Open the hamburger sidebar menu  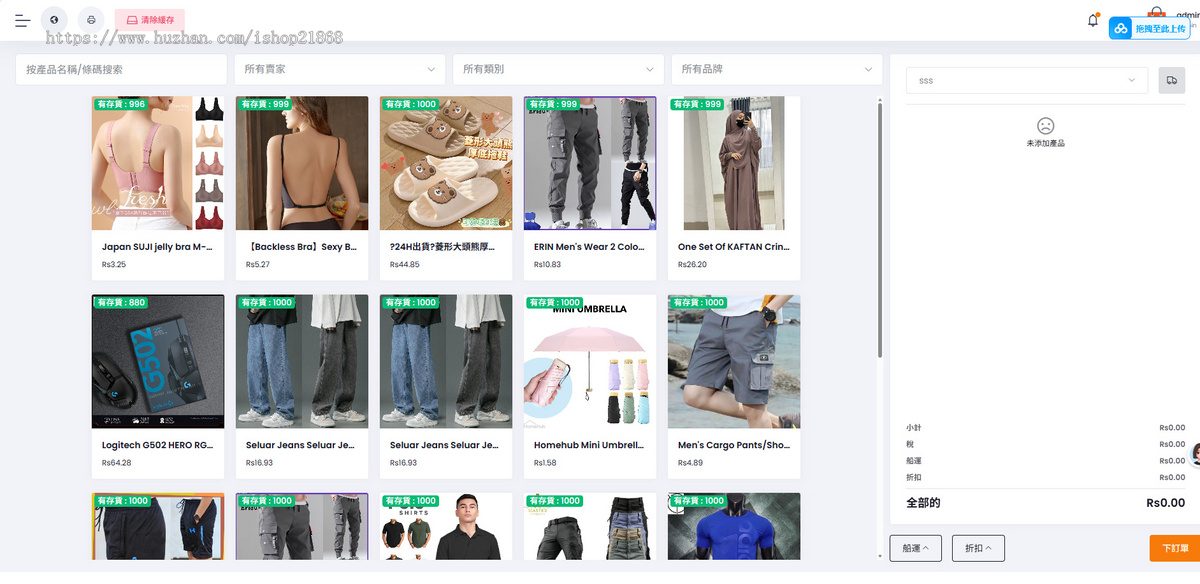coord(22,20)
